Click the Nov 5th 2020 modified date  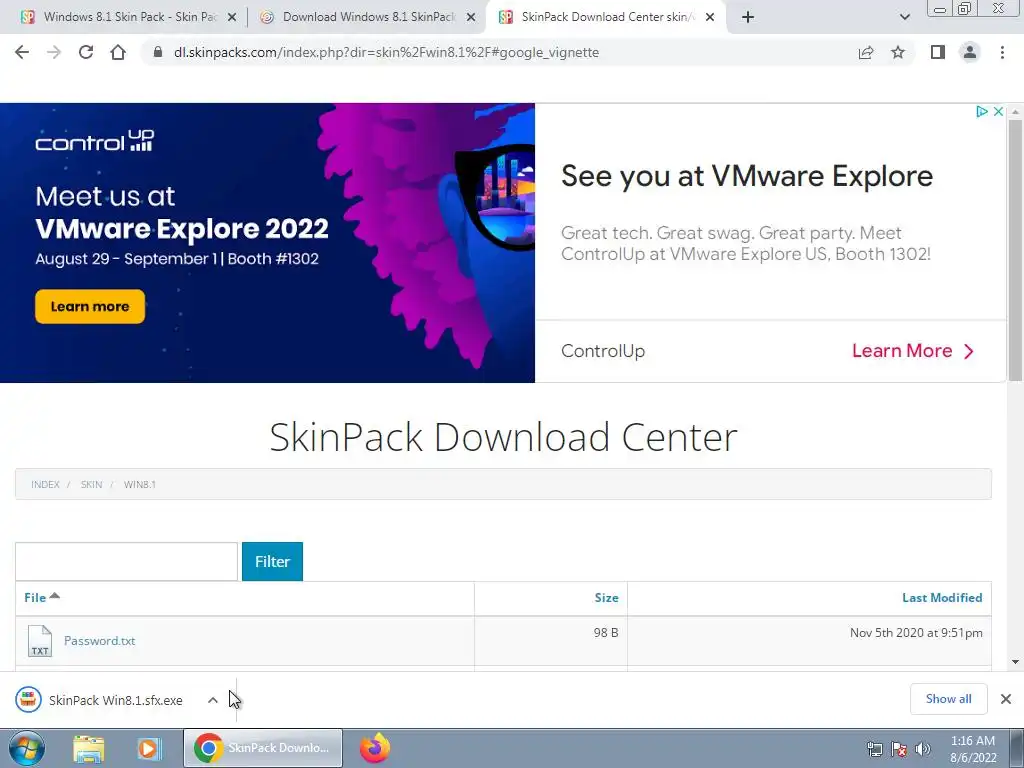916,633
